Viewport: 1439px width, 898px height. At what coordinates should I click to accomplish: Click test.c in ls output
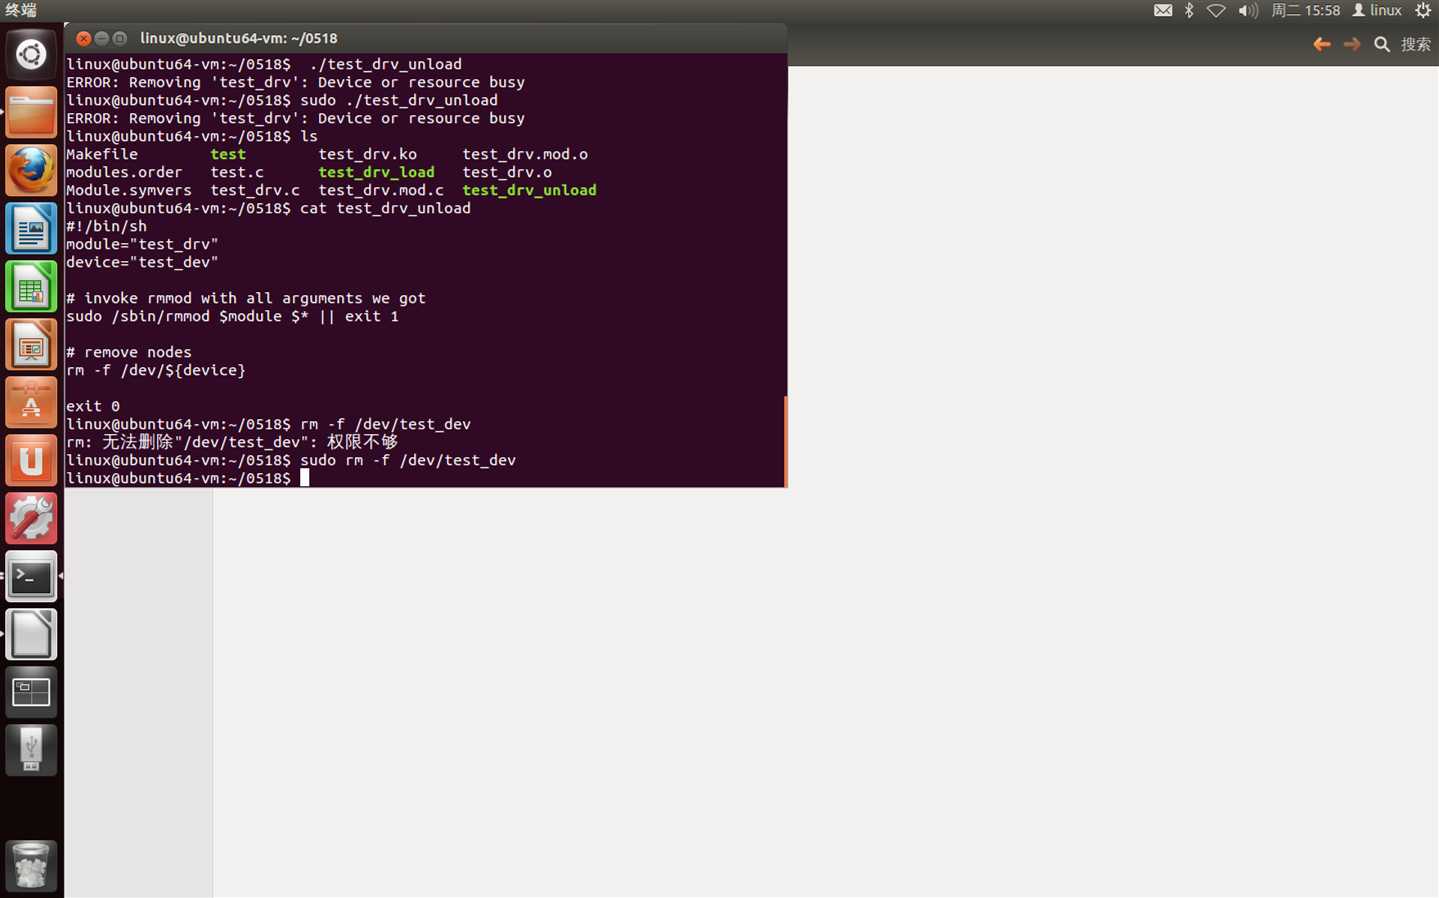point(237,172)
